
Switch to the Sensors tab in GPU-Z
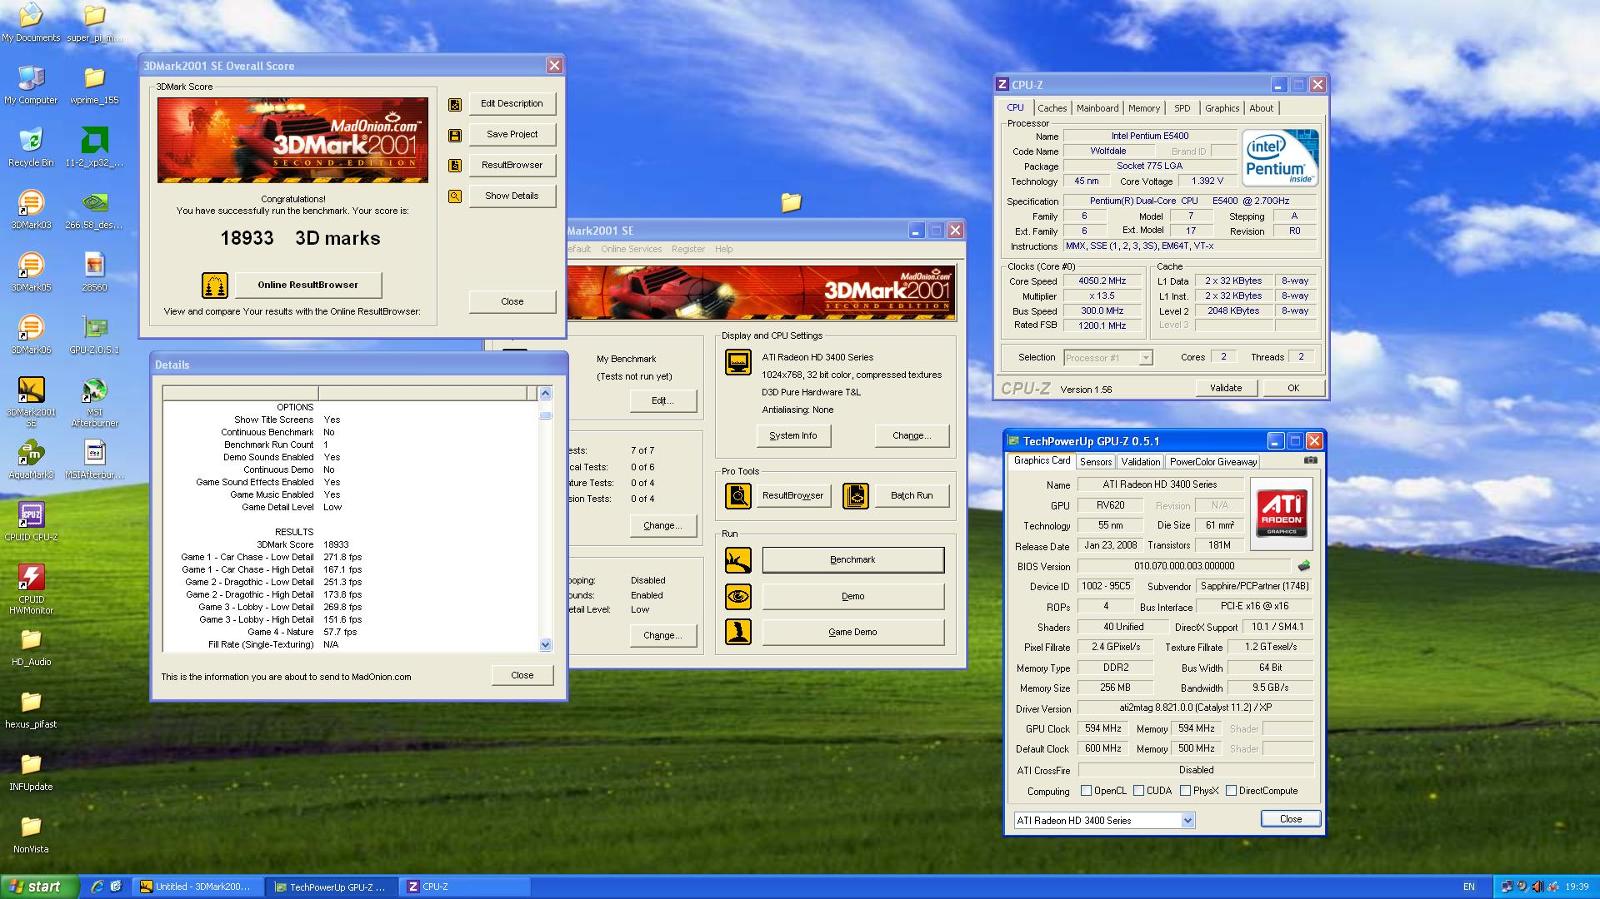pos(1096,462)
